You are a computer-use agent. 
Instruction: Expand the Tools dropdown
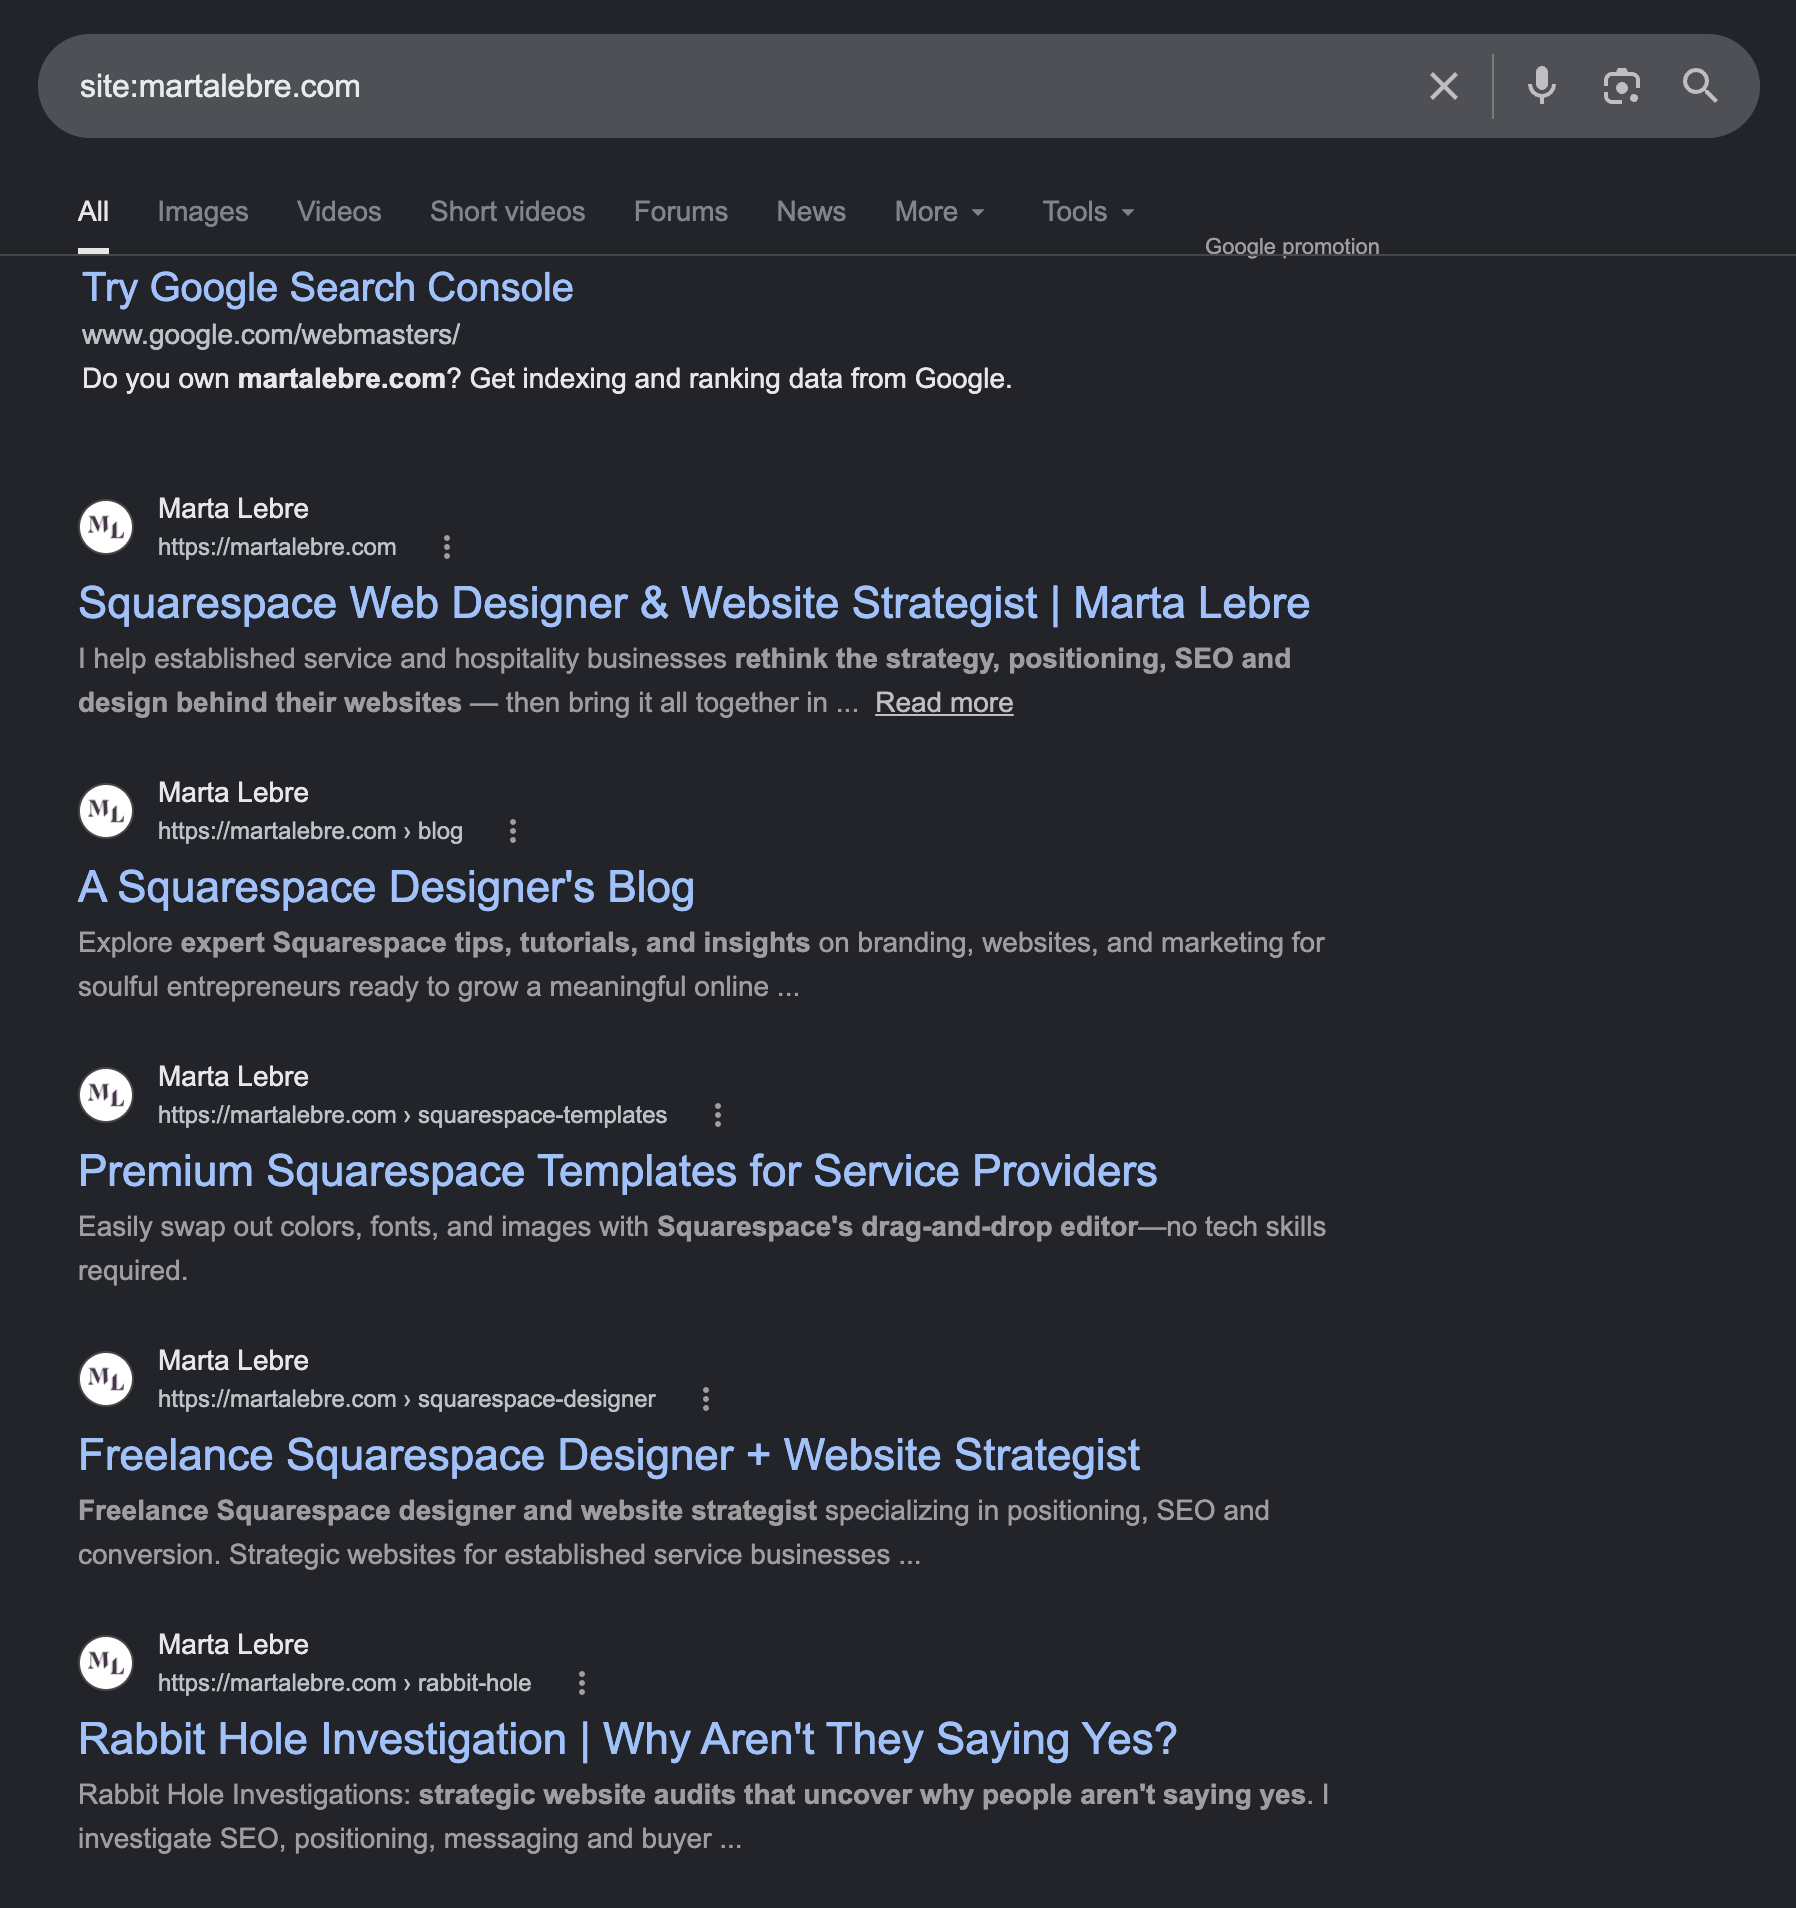[1089, 212]
